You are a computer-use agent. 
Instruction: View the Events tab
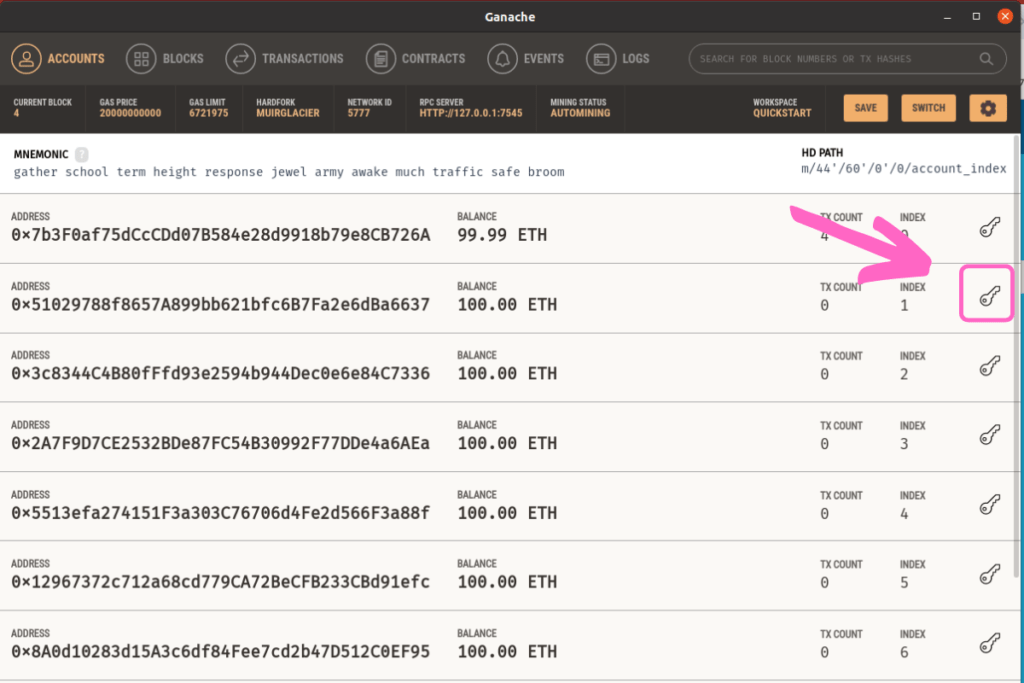pos(526,59)
